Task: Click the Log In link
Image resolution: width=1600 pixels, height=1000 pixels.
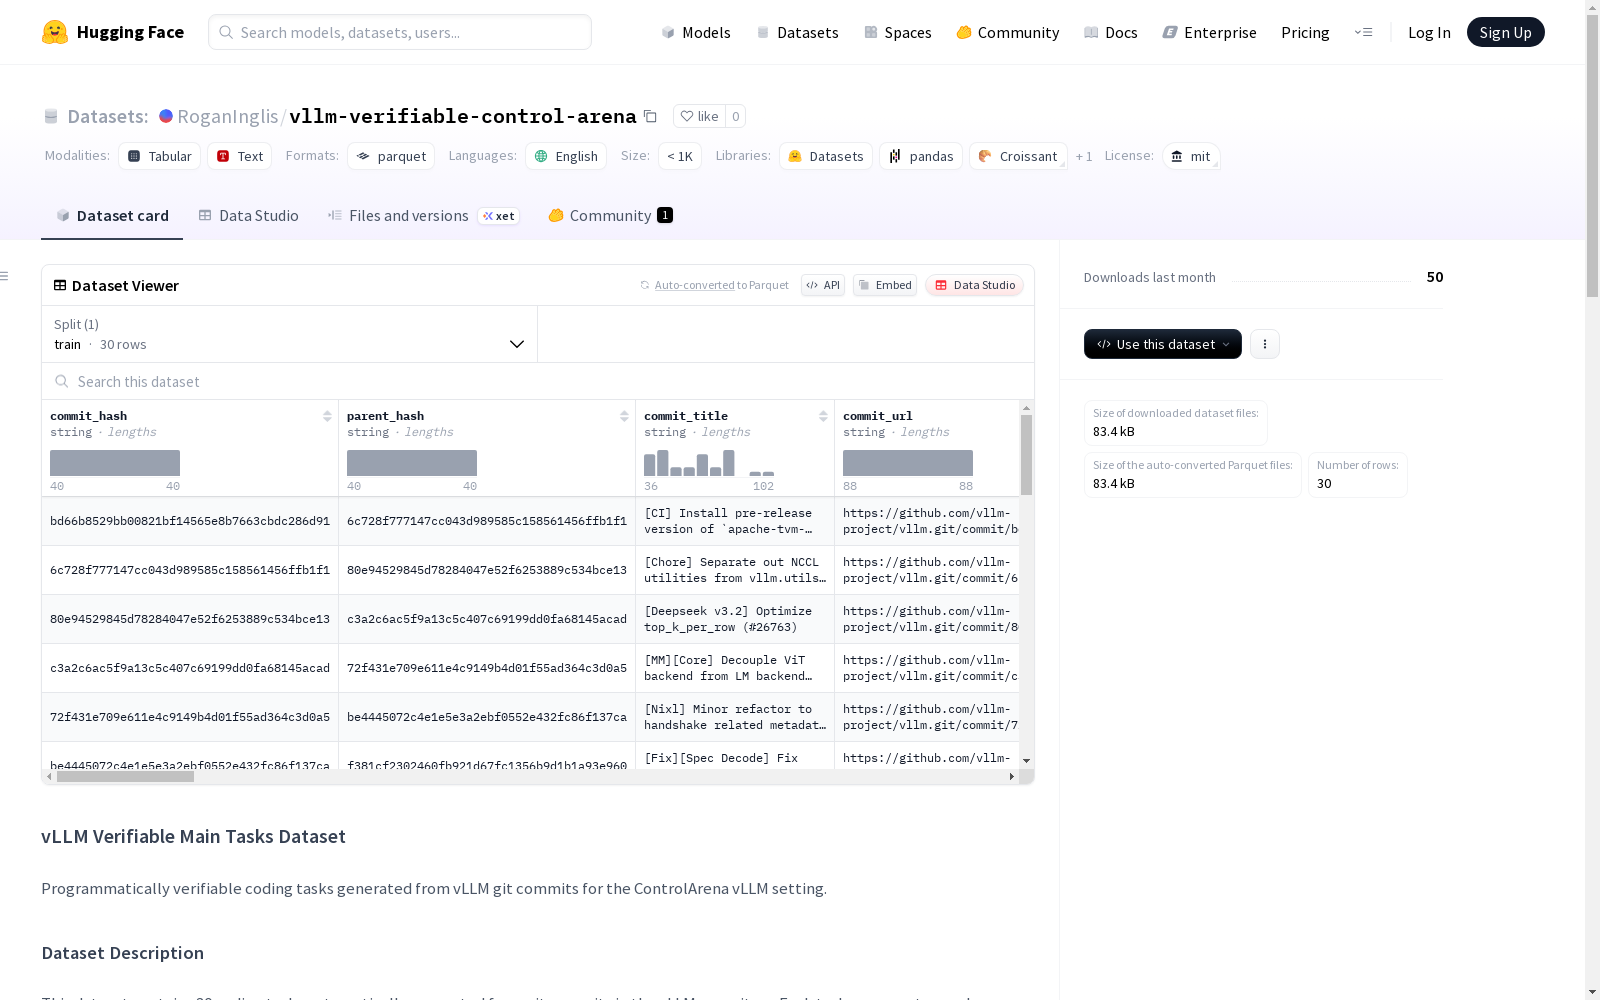Action: coord(1429,32)
